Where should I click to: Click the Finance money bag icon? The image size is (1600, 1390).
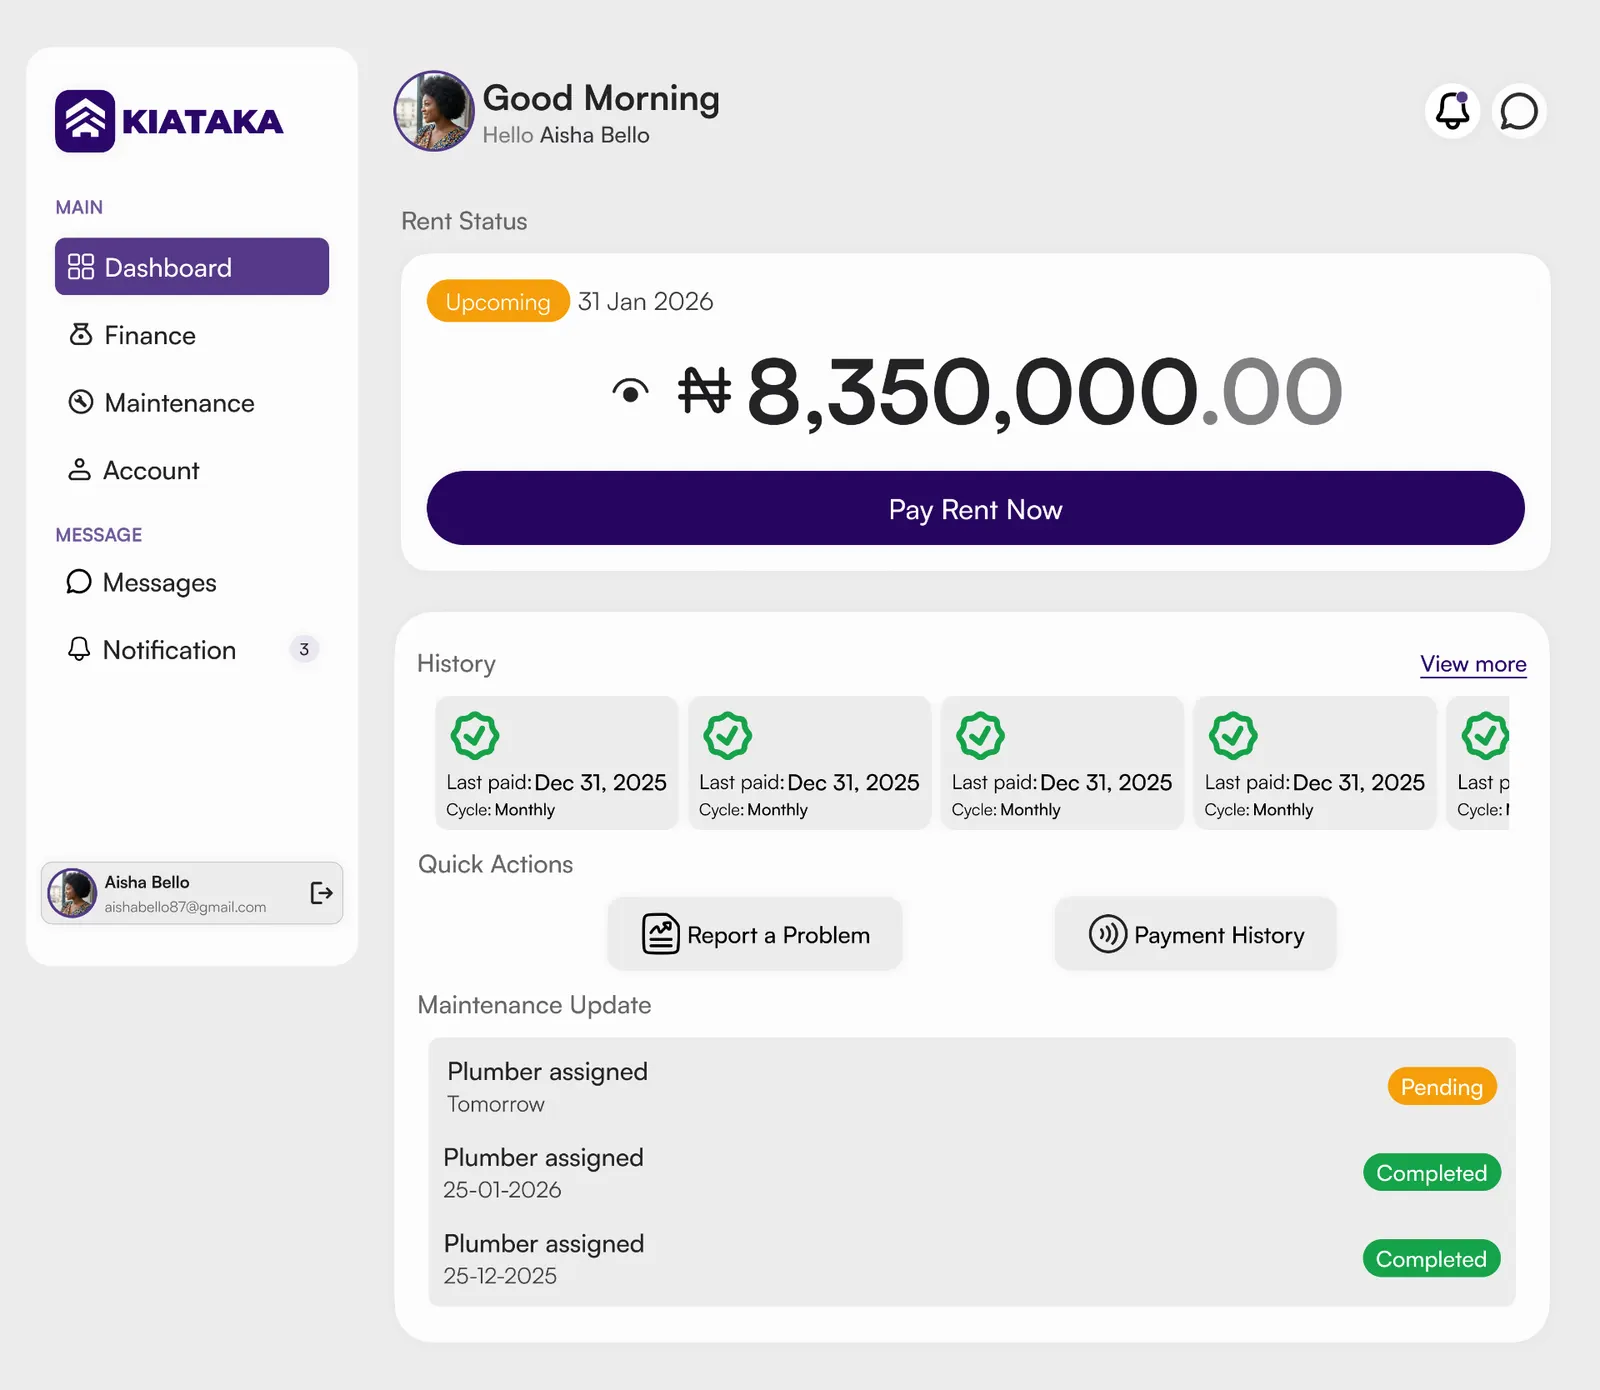click(x=81, y=334)
